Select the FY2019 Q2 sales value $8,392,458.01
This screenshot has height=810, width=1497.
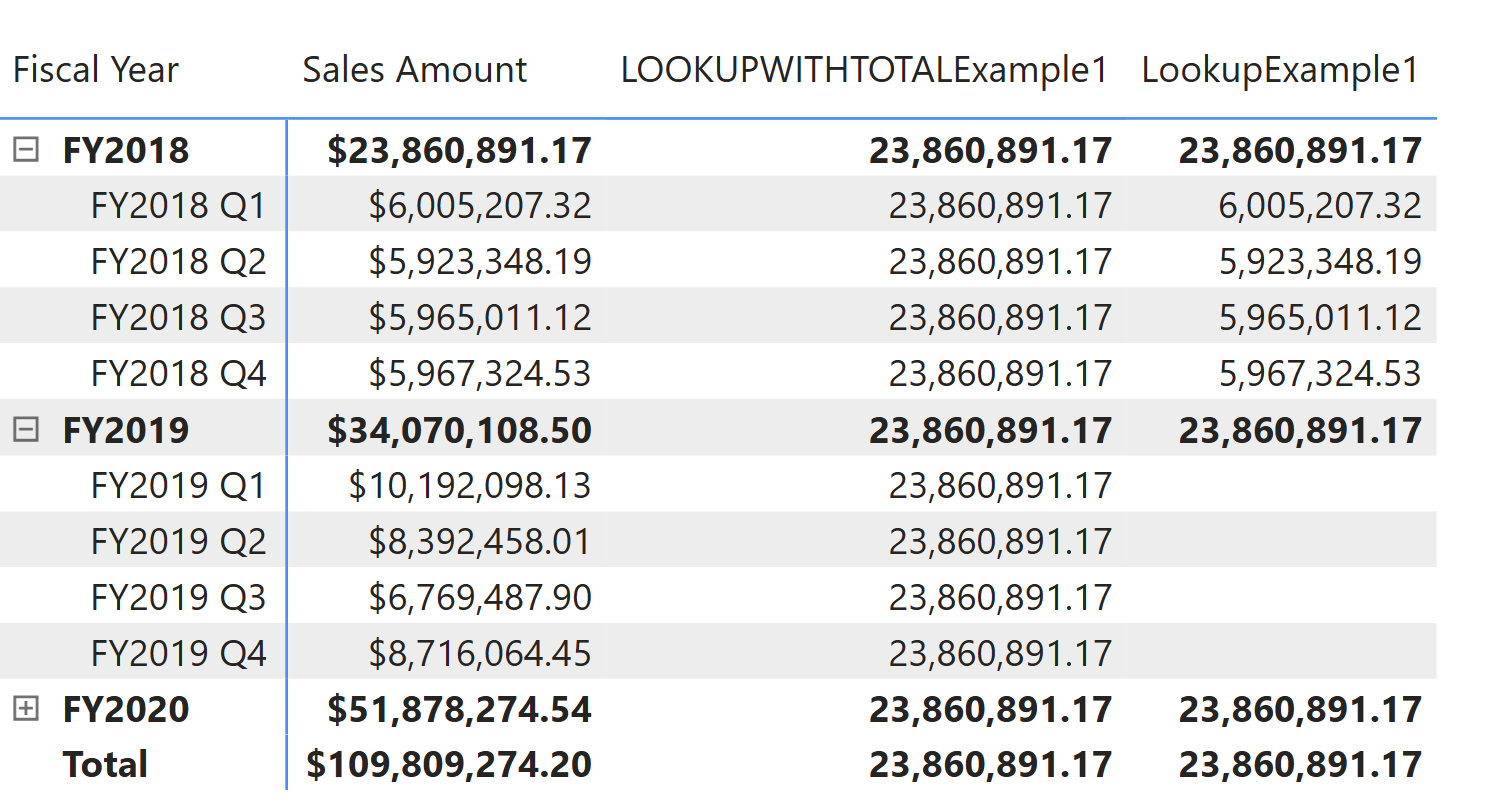pos(478,541)
